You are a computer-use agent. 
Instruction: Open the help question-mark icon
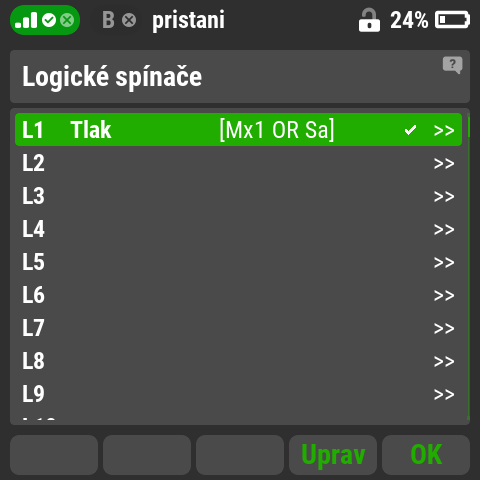[x=452, y=65]
